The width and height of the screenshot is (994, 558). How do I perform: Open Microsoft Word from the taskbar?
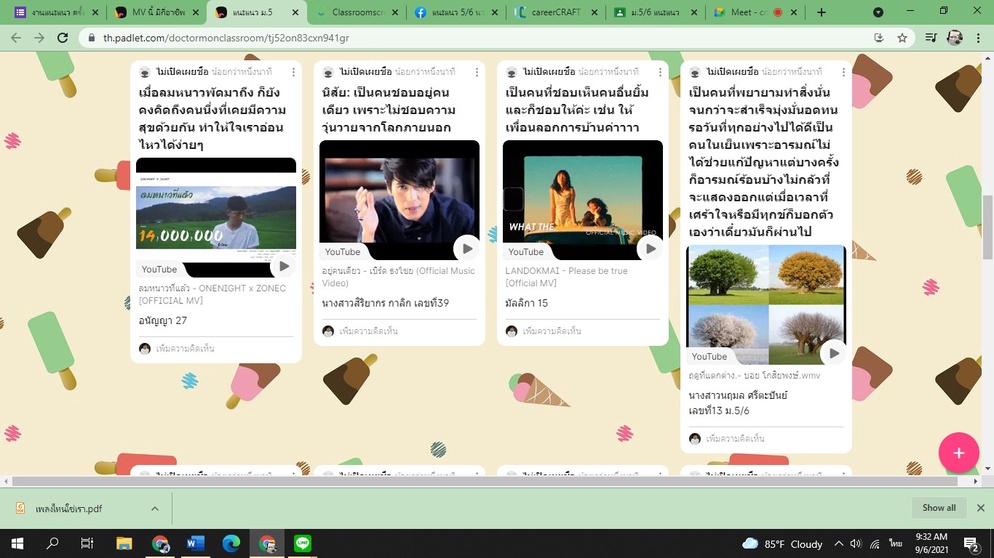pyautogui.click(x=195, y=543)
